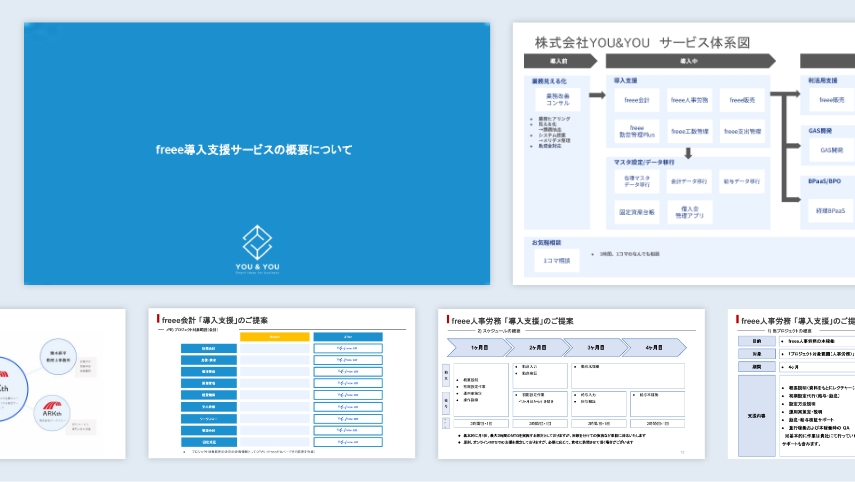Viewport: 855px width, 482px height.
Task: Select the 1コマ相談 box
Action: (557, 261)
